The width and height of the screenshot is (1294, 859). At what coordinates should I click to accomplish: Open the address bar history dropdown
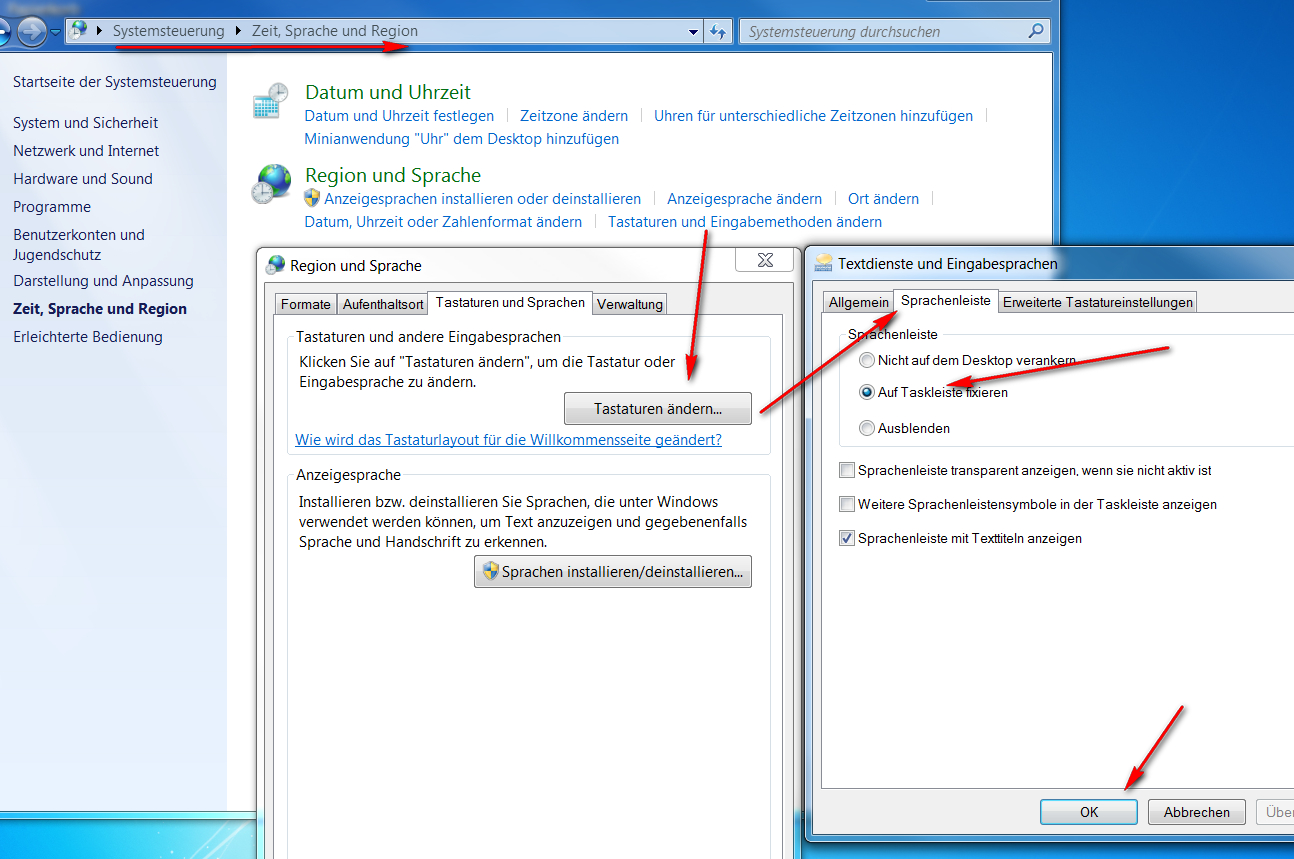click(694, 32)
